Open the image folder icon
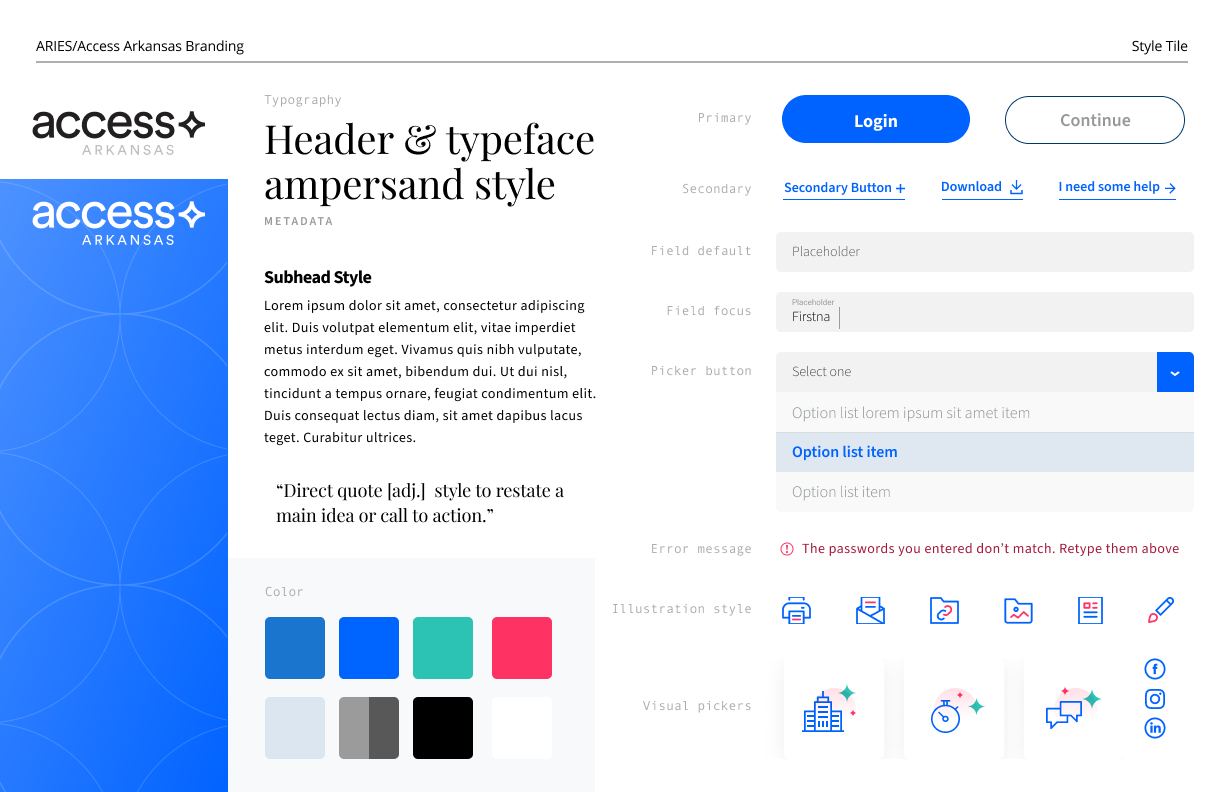The image size is (1224, 792). point(1018,610)
